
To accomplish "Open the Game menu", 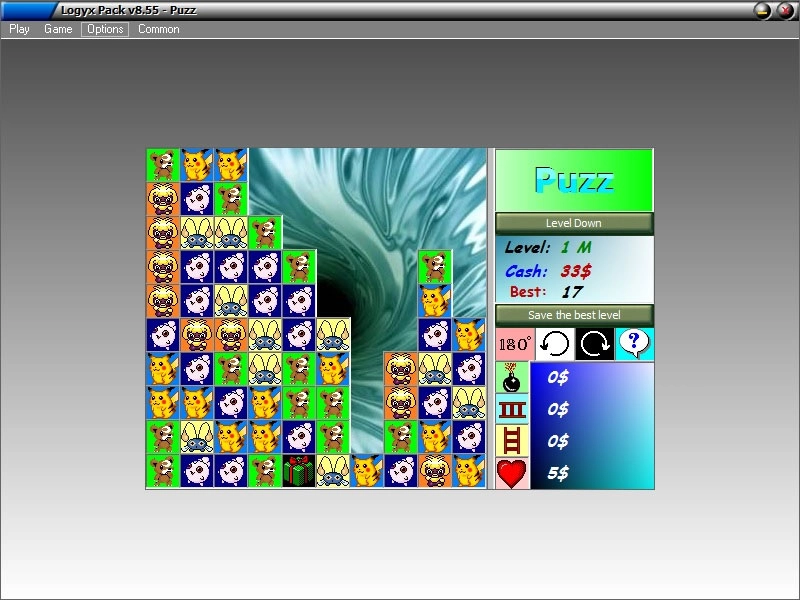I will click(x=58, y=29).
